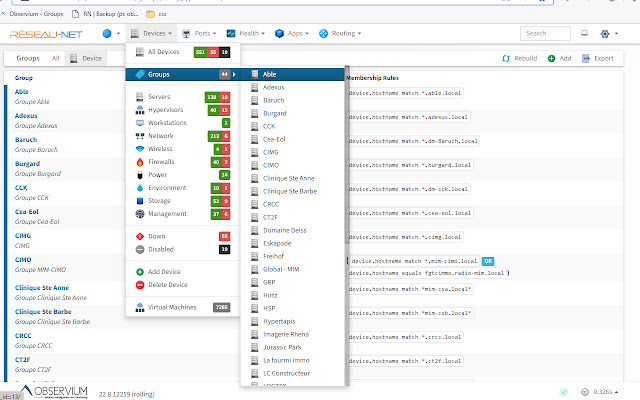Click the globe icon in the navbar
Screen dimensions: 640x400
pos(107,33)
